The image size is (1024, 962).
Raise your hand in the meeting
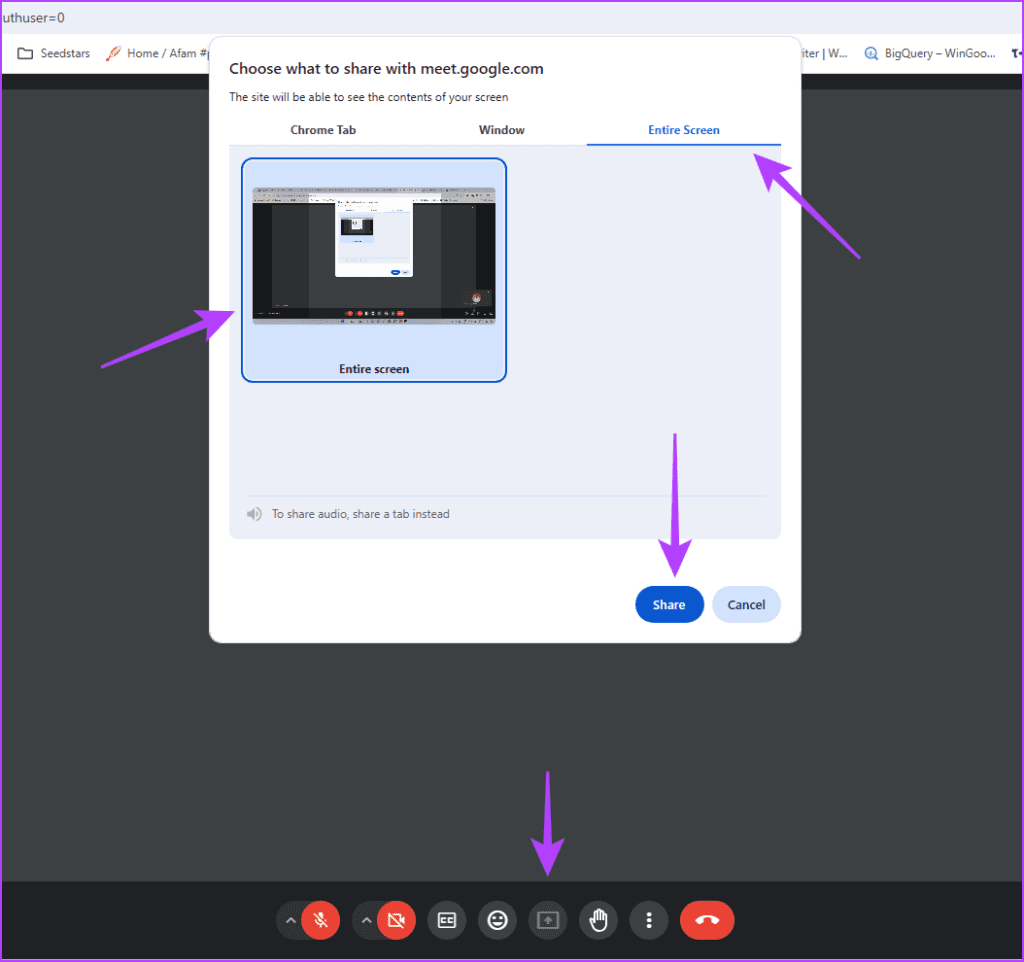(598, 920)
